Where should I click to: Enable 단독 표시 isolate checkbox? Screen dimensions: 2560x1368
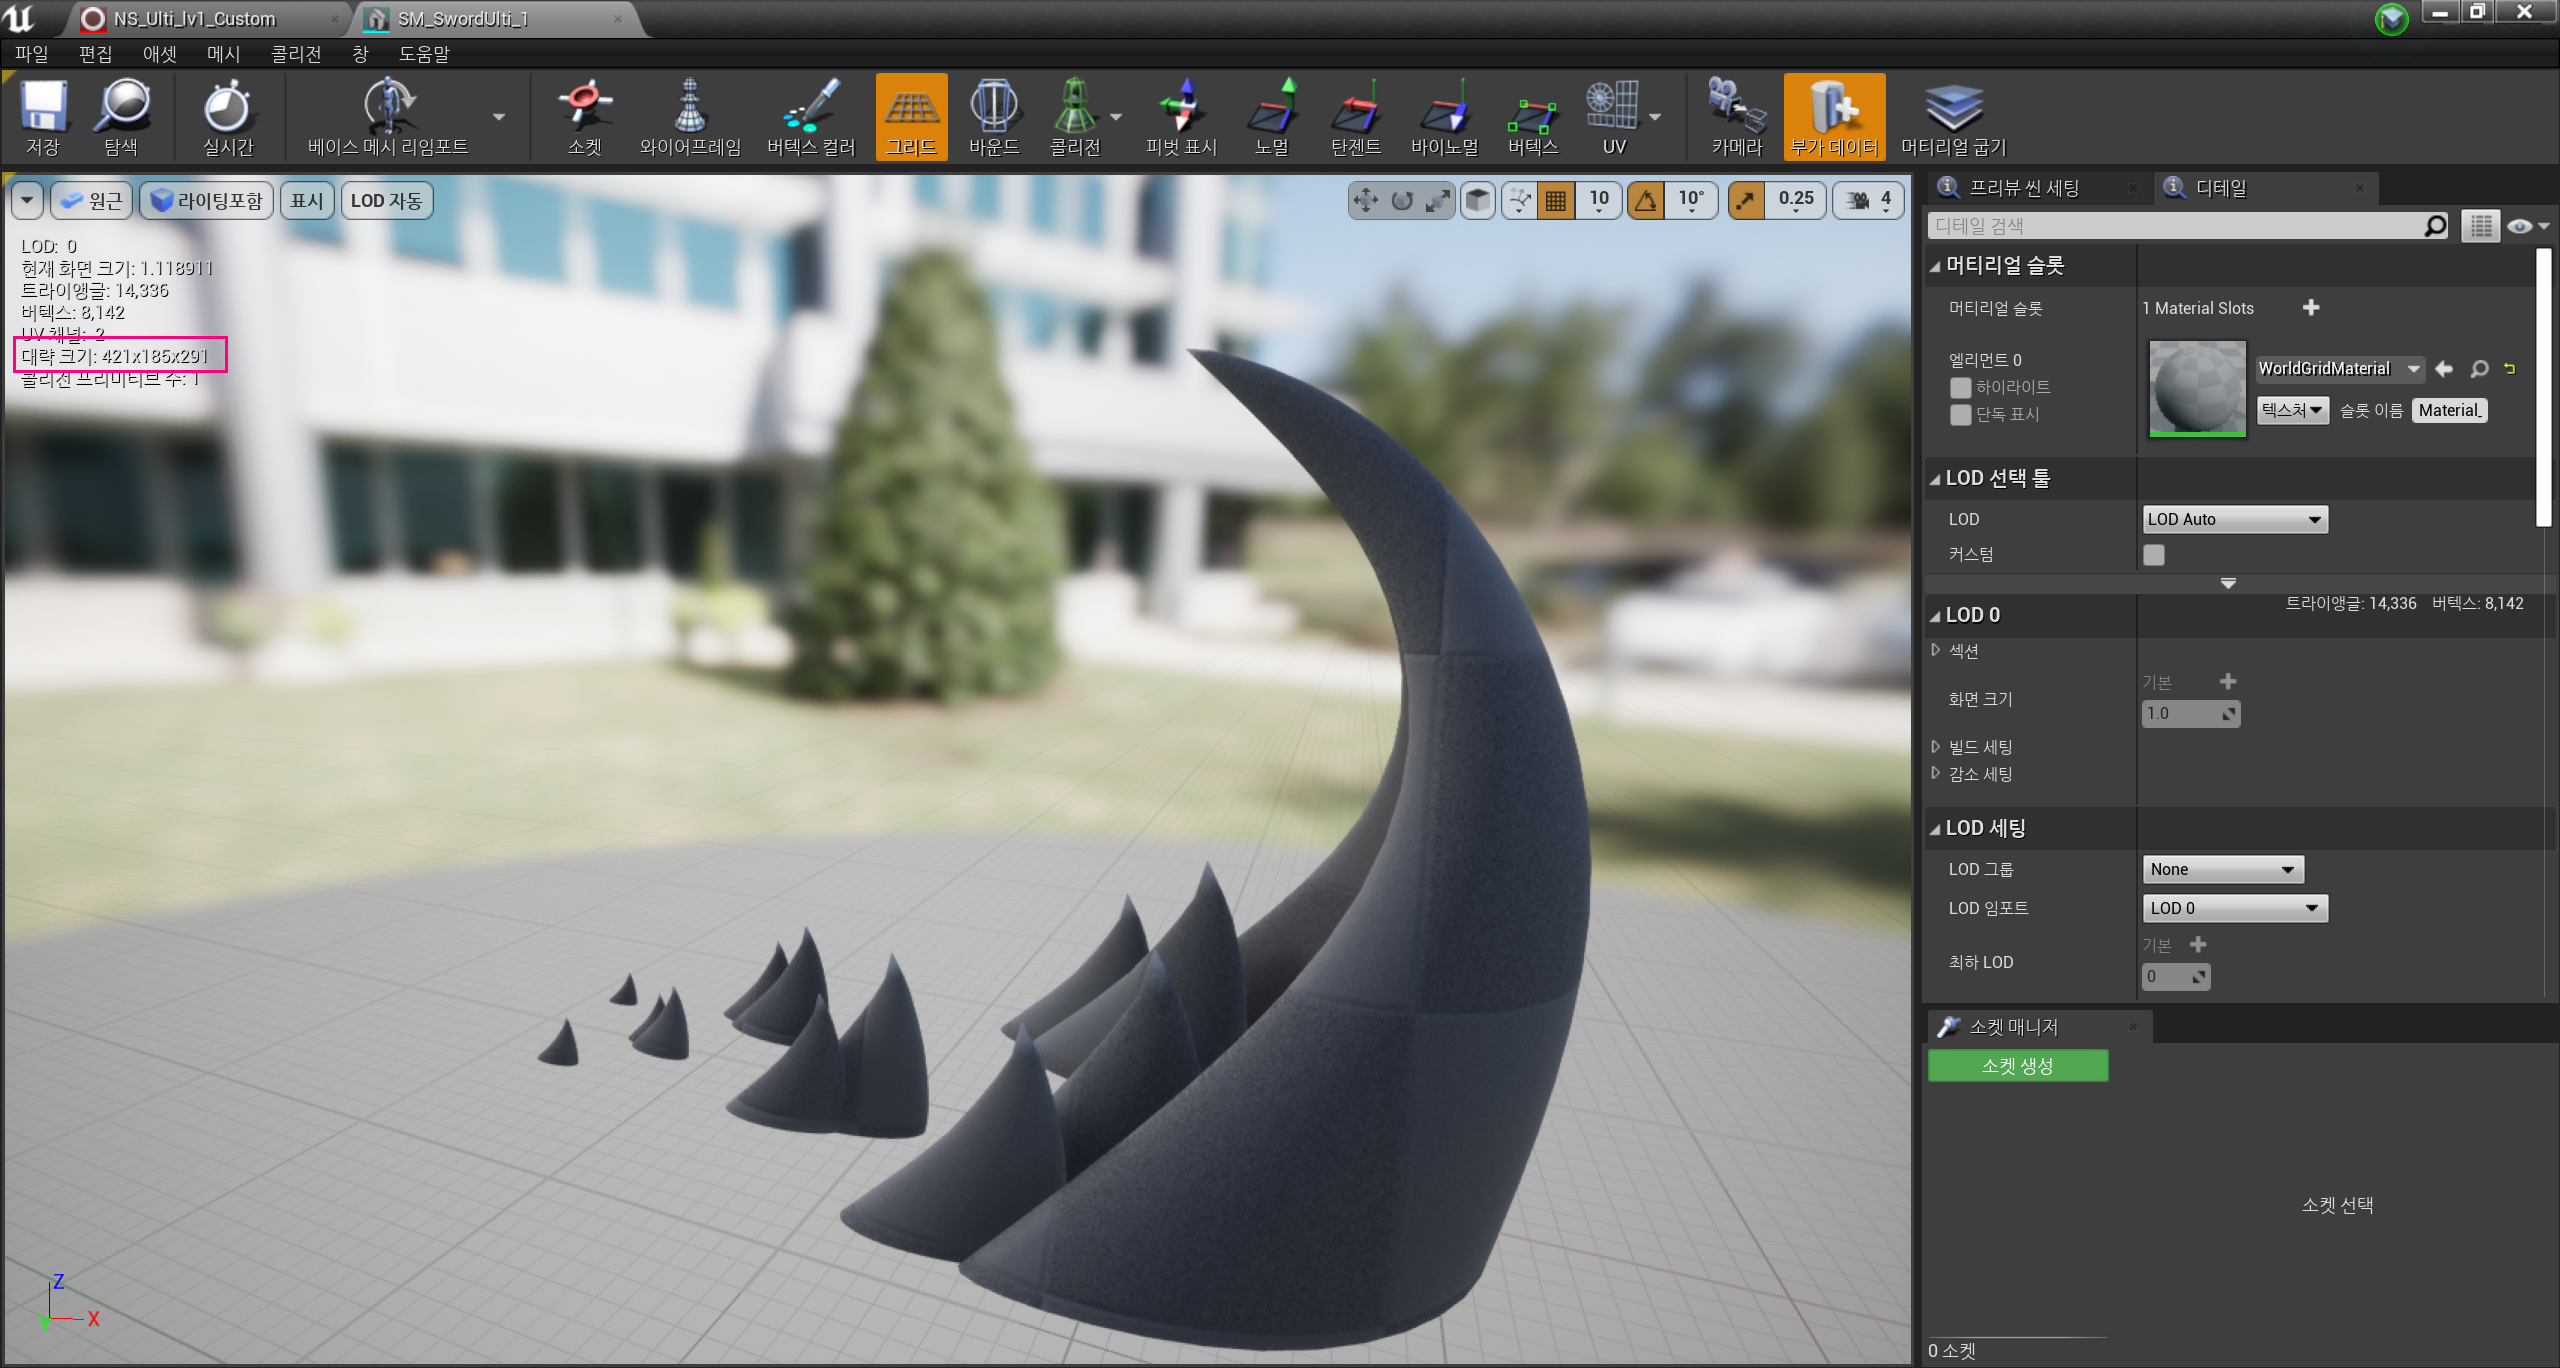(1960, 414)
